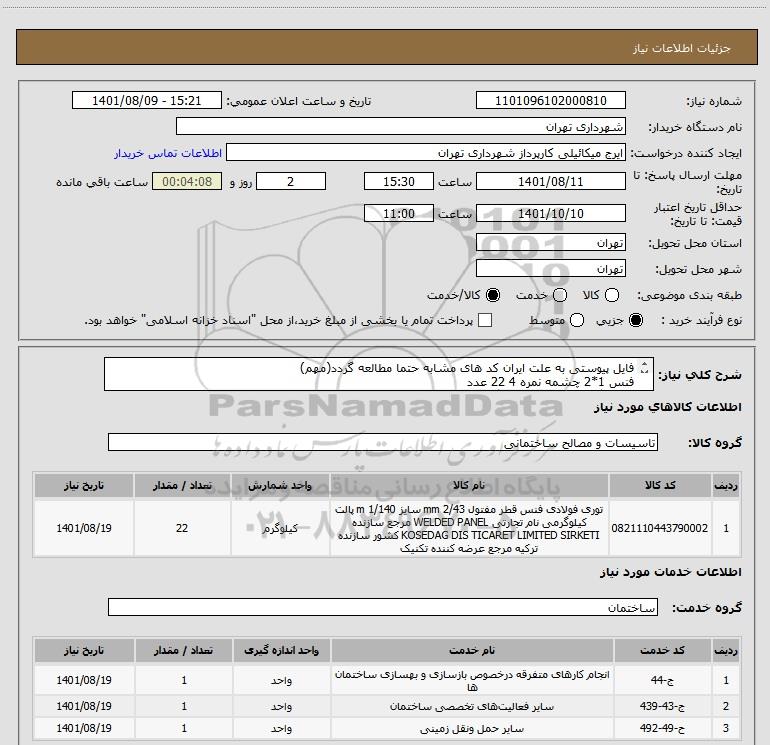
Task: Select the کالا radio button
Action: pyautogui.click(x=611, y=295)
